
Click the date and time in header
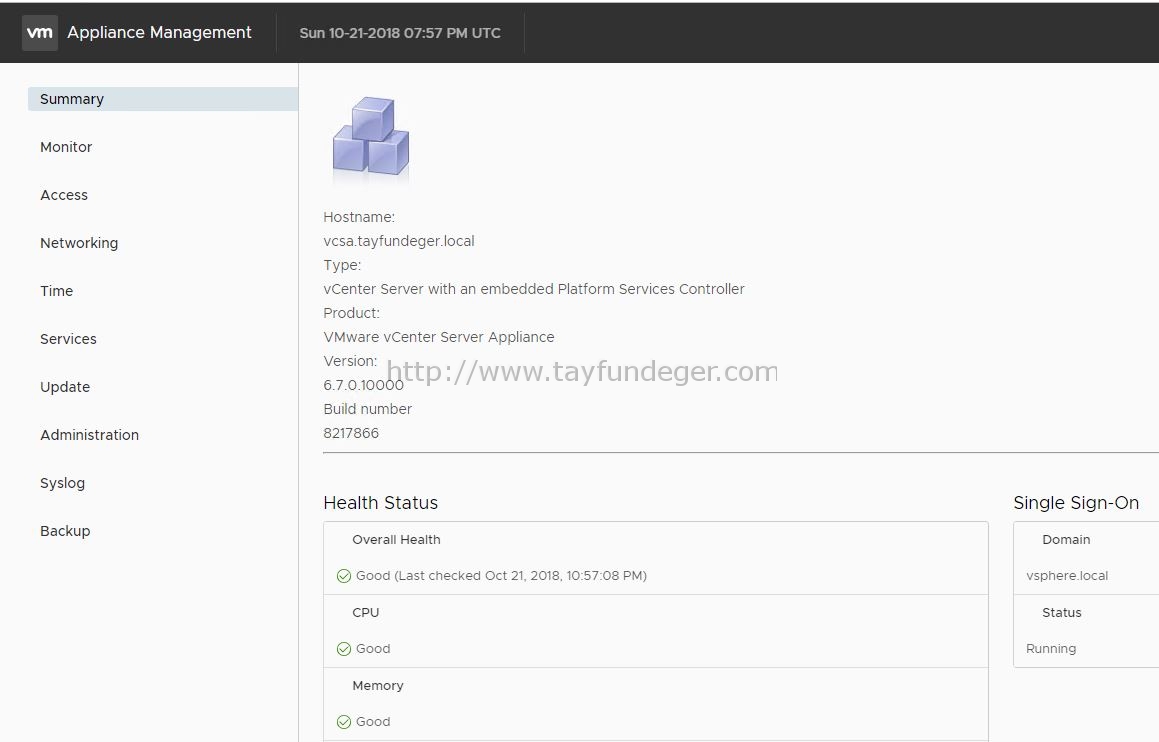tap(400, 33)
